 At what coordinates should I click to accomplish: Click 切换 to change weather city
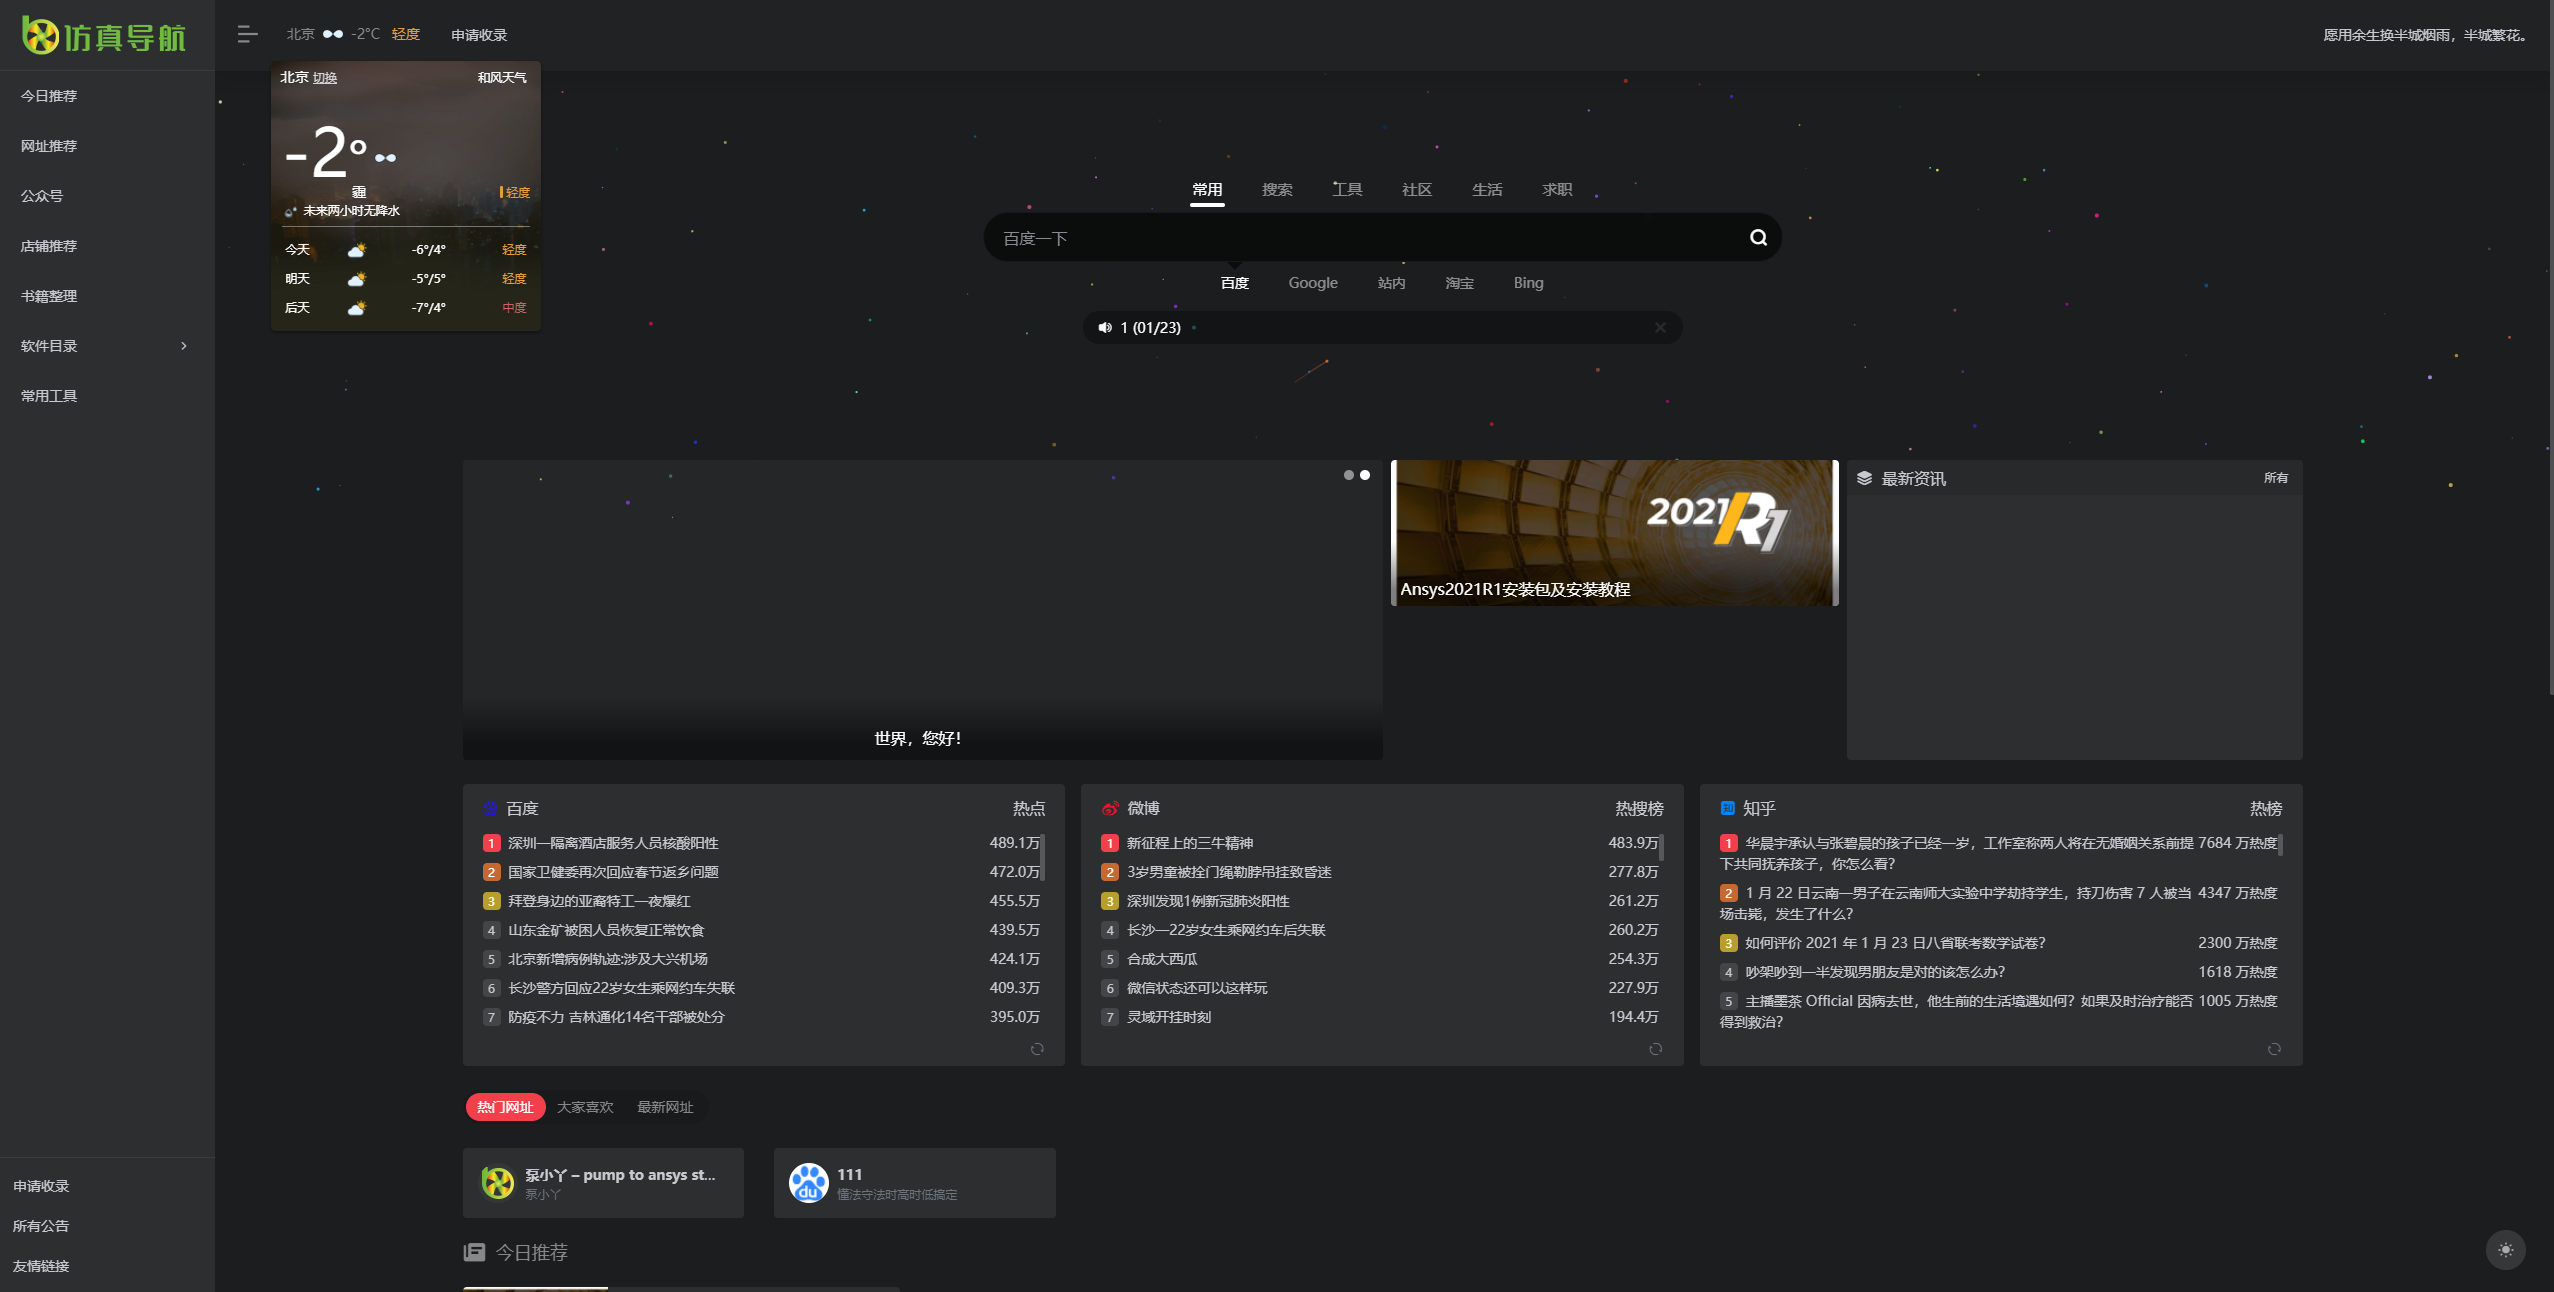pyautogui.click(x=325, y=78)
